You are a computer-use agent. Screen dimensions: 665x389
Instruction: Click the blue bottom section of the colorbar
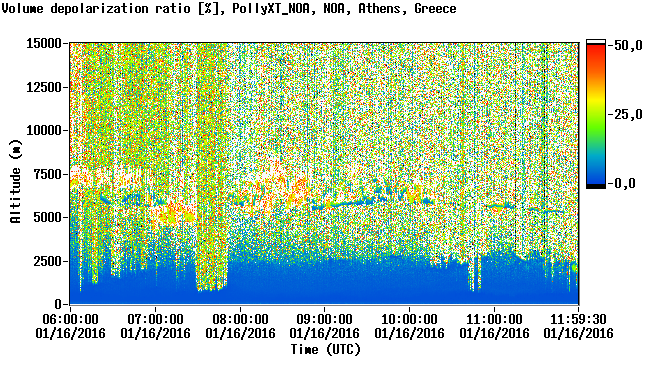(x=596, y=174)
